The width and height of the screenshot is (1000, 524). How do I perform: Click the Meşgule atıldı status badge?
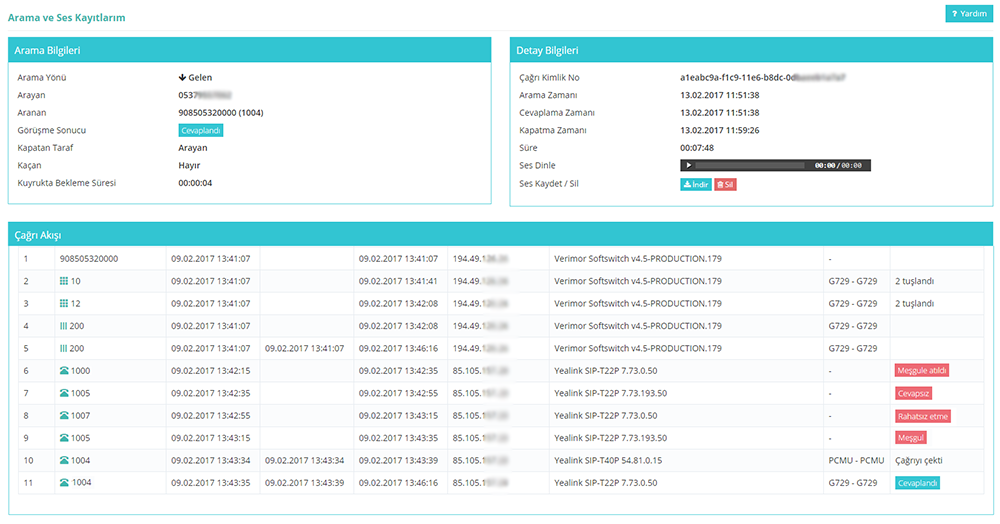(921, 370)
